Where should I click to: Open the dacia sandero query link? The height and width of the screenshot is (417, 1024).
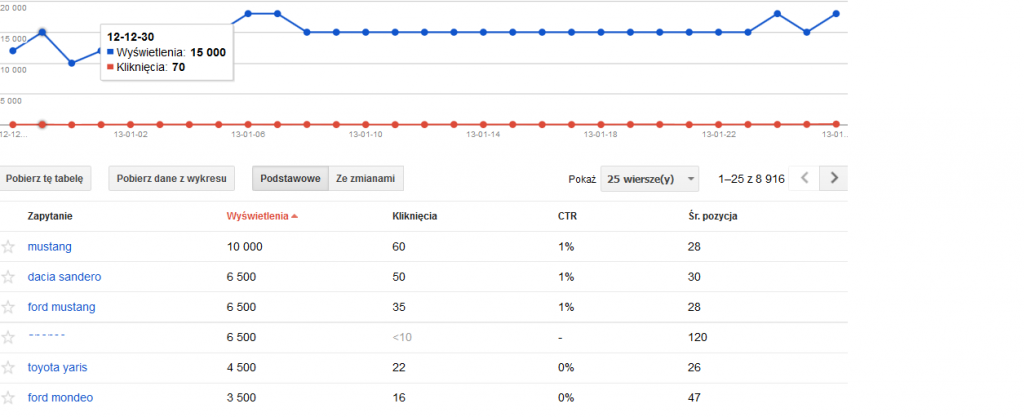tap(64, 276)
